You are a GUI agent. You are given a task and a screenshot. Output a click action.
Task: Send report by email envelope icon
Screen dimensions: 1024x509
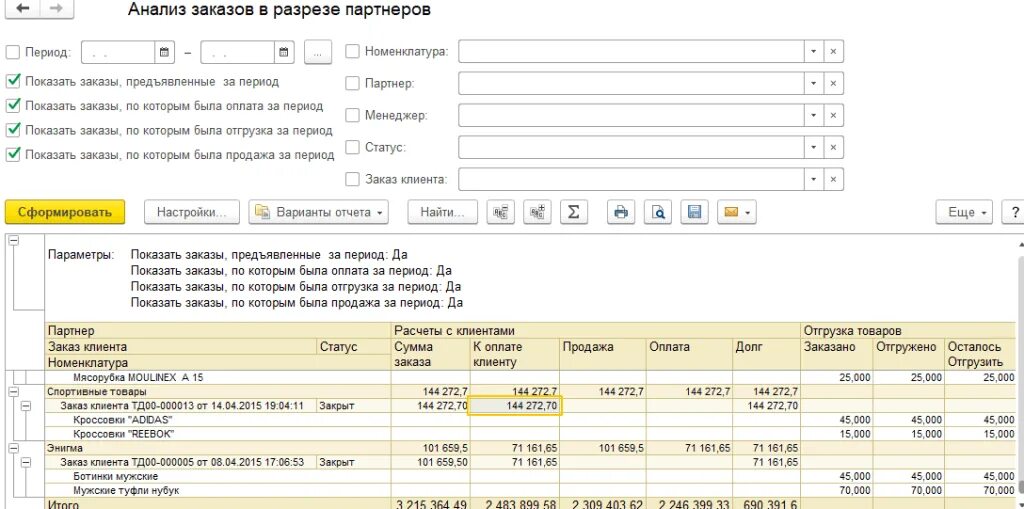[x=731, y=212]
